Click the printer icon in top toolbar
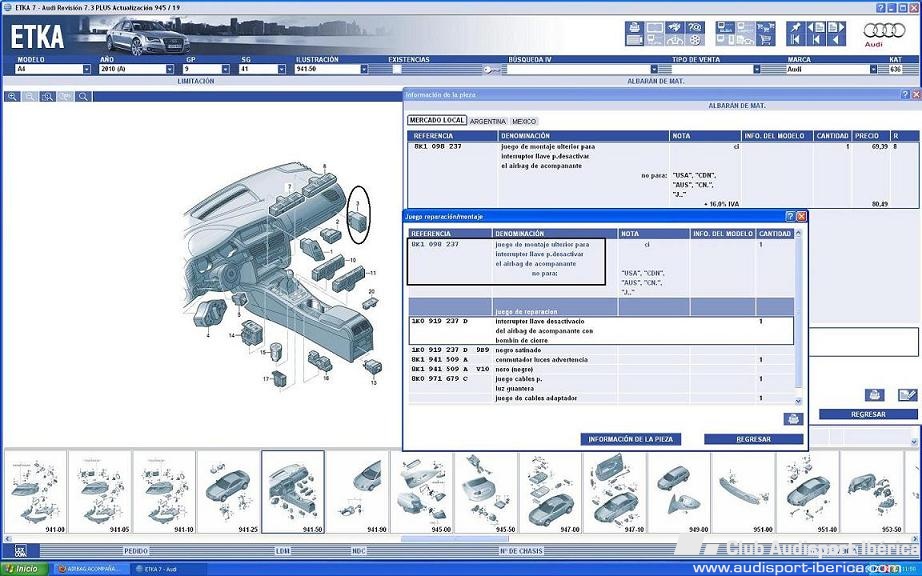 click(x=634, y=27)
